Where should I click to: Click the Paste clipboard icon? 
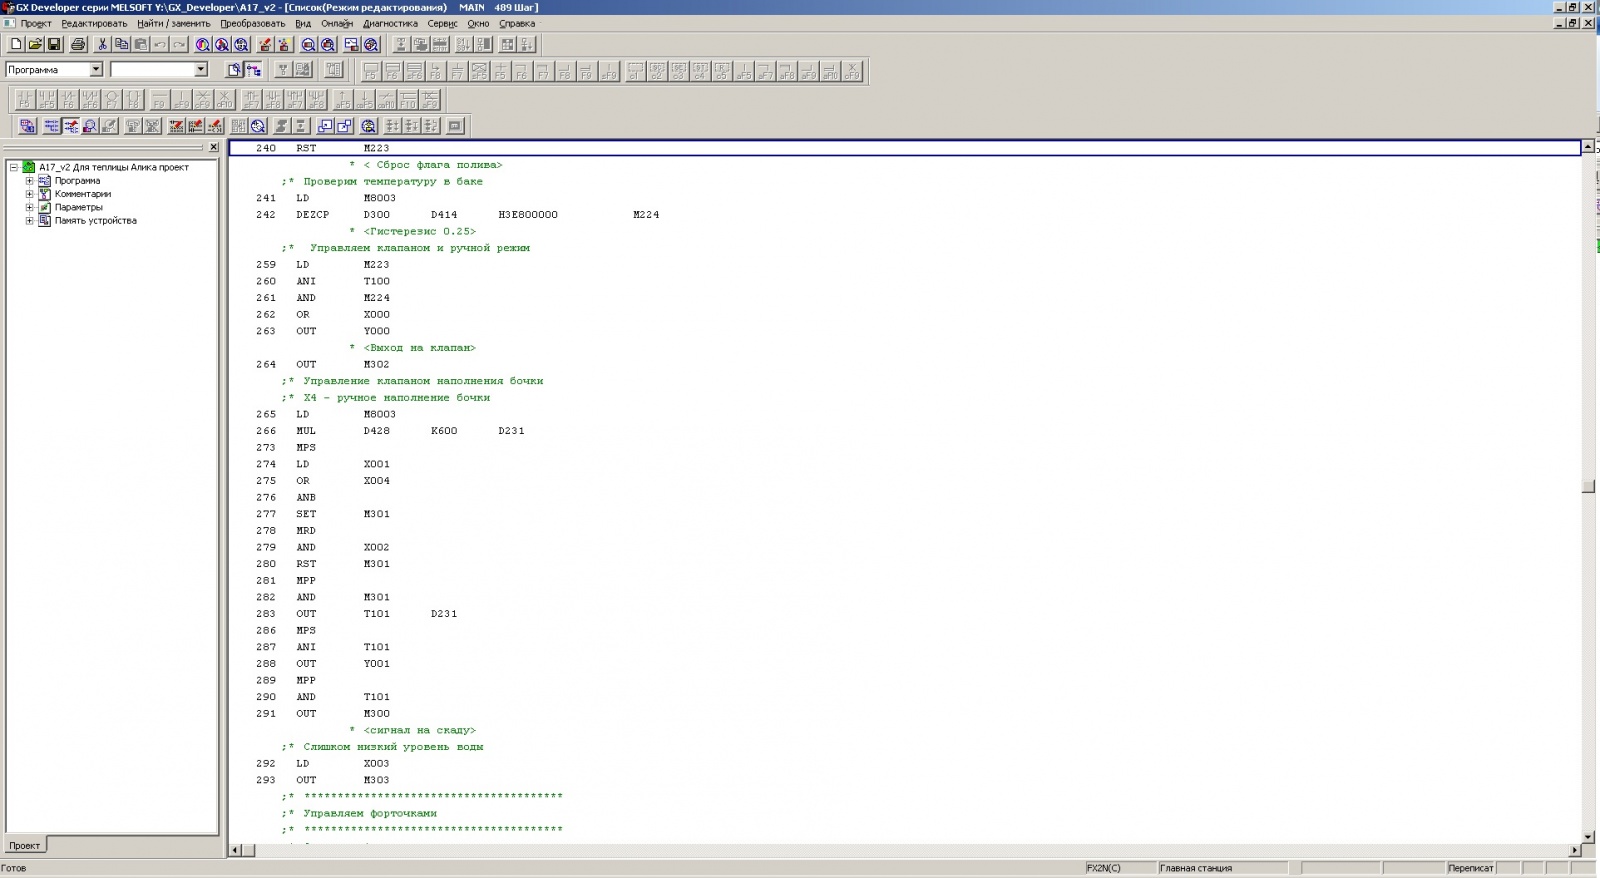coord(141,44)
